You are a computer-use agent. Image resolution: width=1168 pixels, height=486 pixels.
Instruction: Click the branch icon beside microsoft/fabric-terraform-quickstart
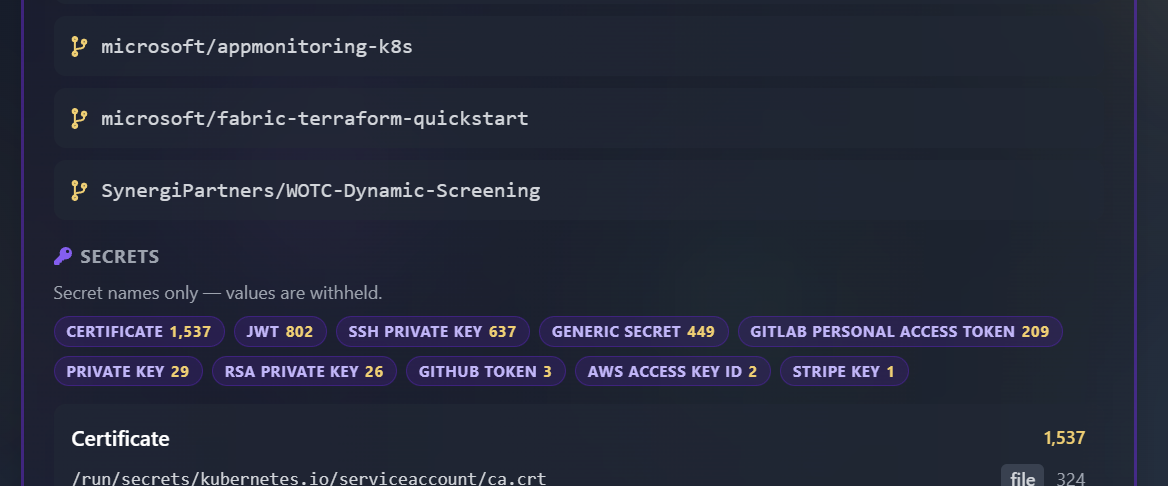point(79,119)
